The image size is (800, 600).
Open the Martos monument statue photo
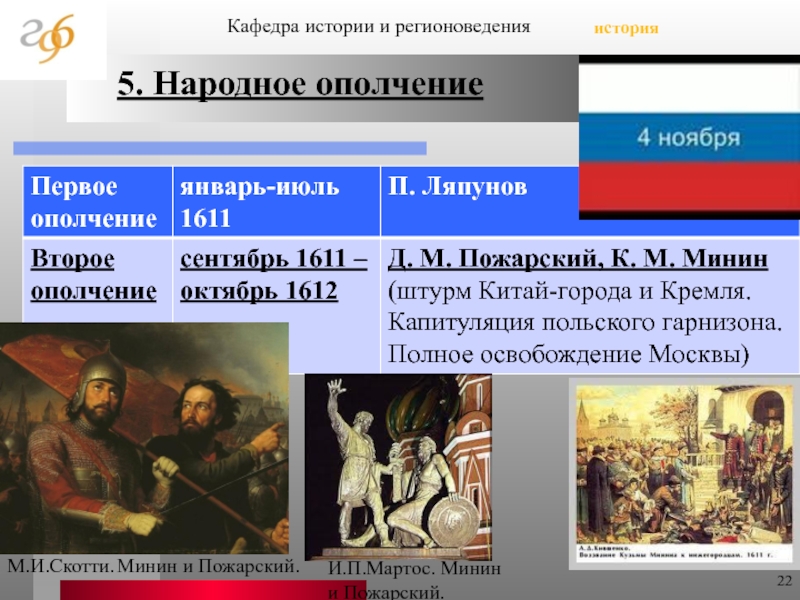pos(397,465)
